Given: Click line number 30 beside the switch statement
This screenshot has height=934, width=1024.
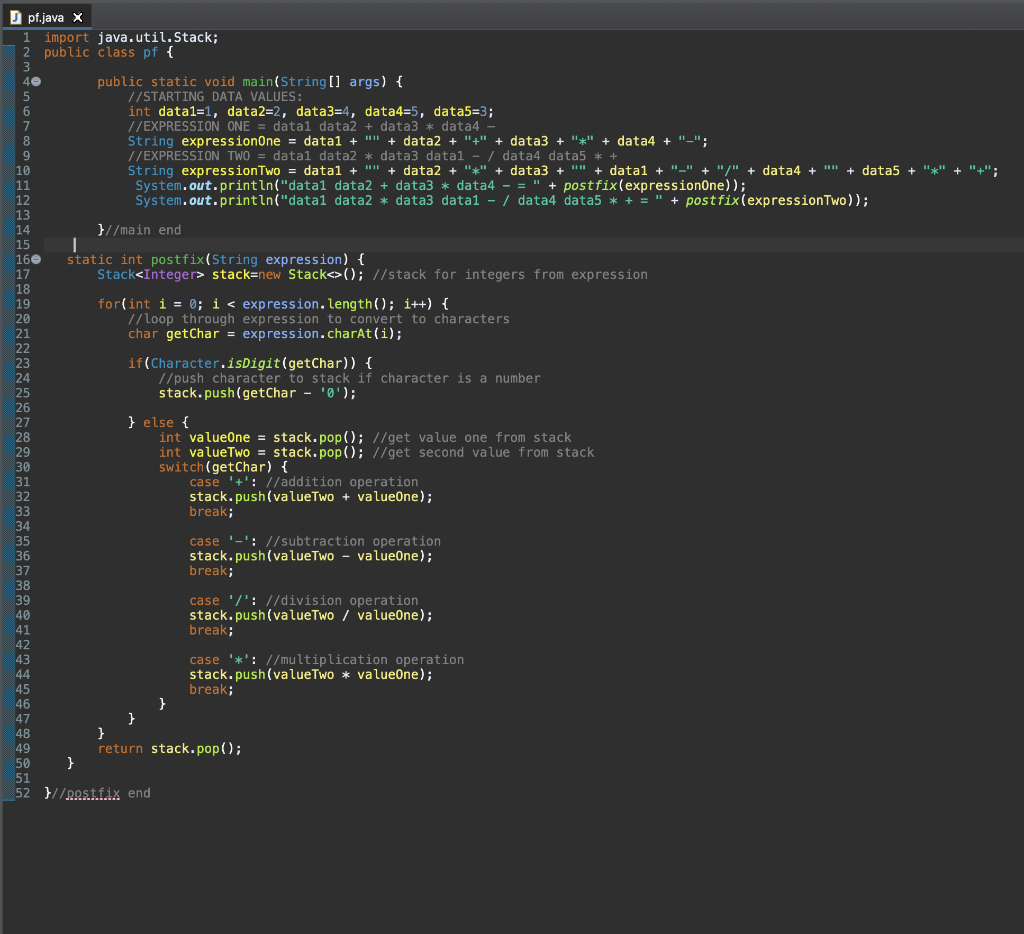Looking at the screenshot, I should tap(22, 467).
